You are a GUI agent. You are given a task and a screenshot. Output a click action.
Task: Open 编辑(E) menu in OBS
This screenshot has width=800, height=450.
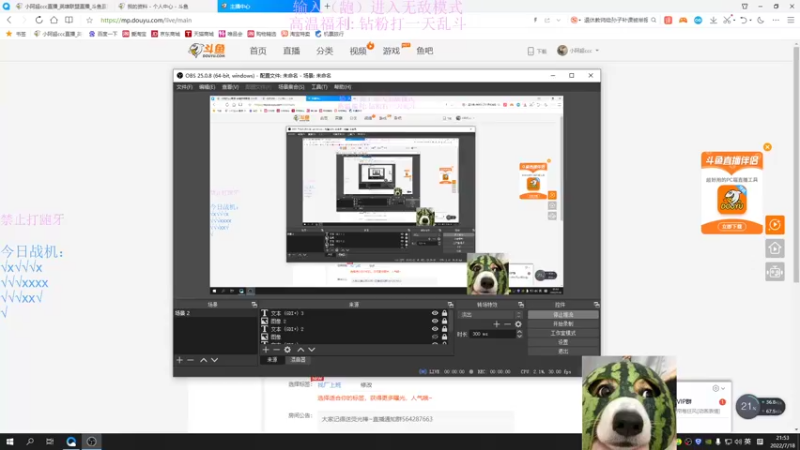point(207,87)
